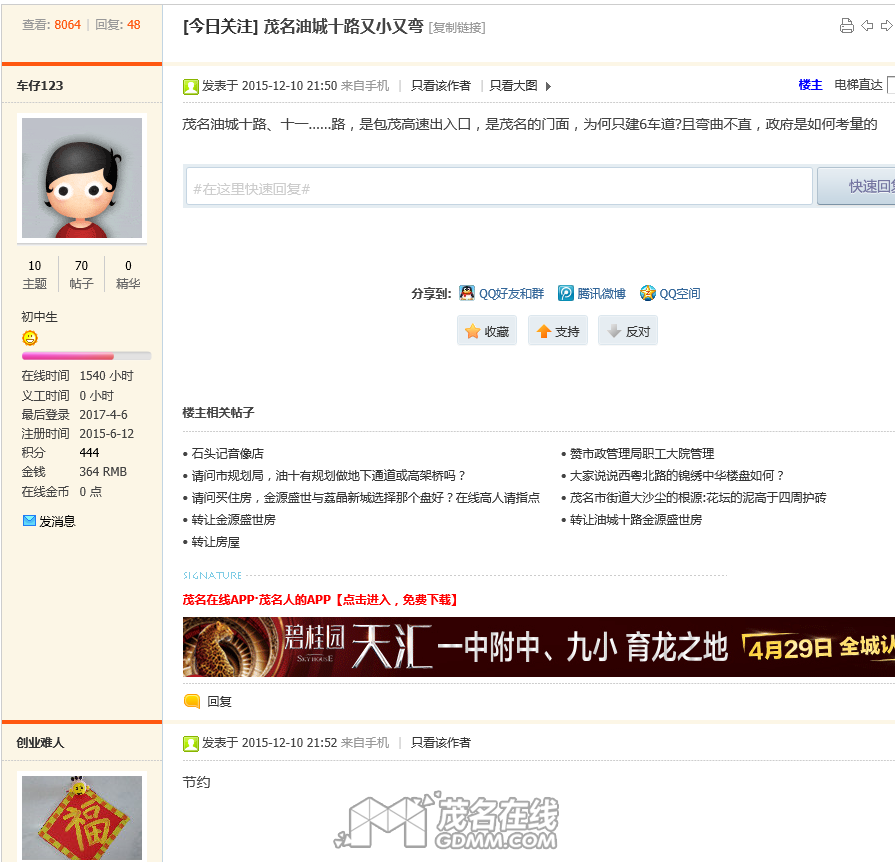895x862 pixels.
Task: Click the 初中生 user group label
Action: coord(39,317)
